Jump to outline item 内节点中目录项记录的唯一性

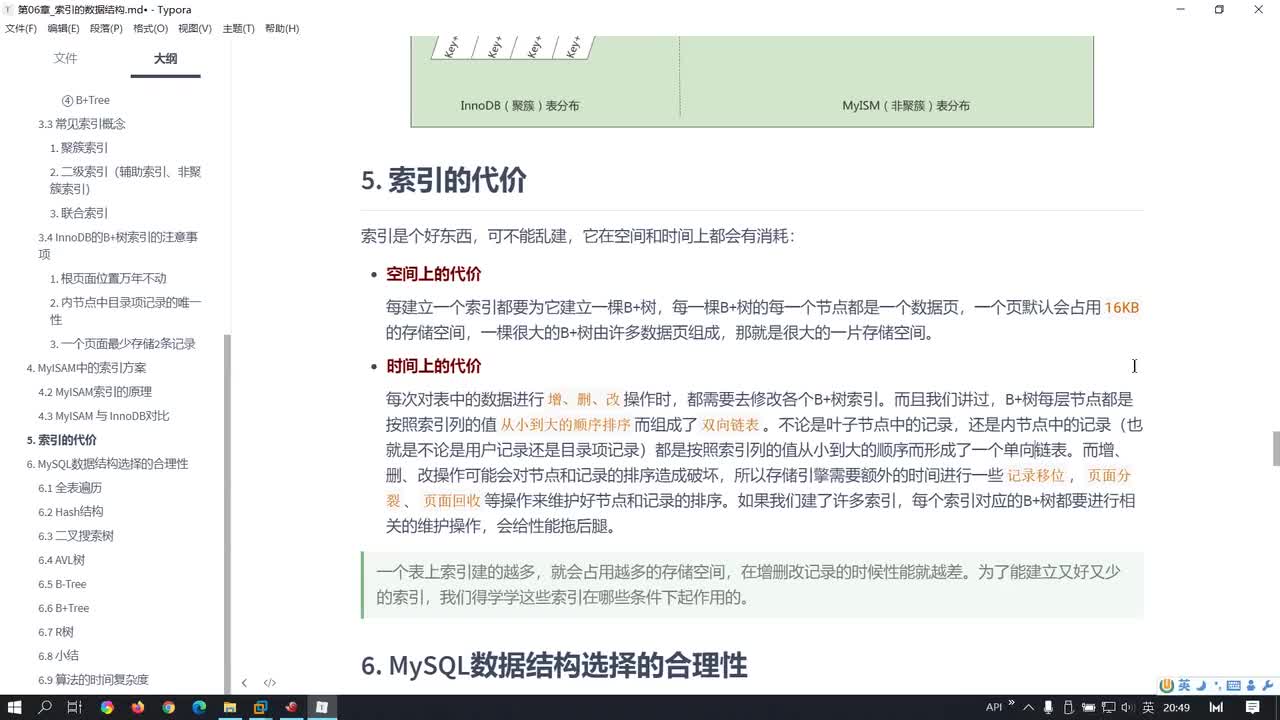[126, 310]
